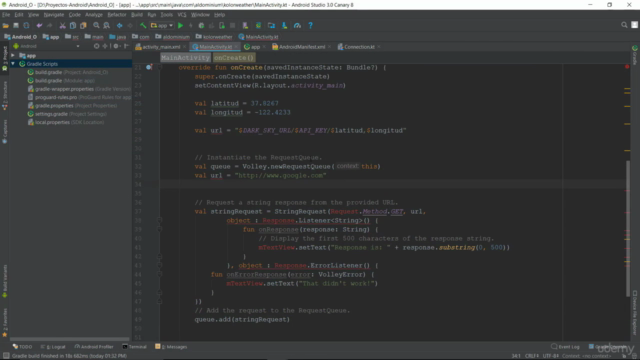Click the Open folder toolbar icon
This screenshot has width=640, height=360.
(x=5, y=25)
